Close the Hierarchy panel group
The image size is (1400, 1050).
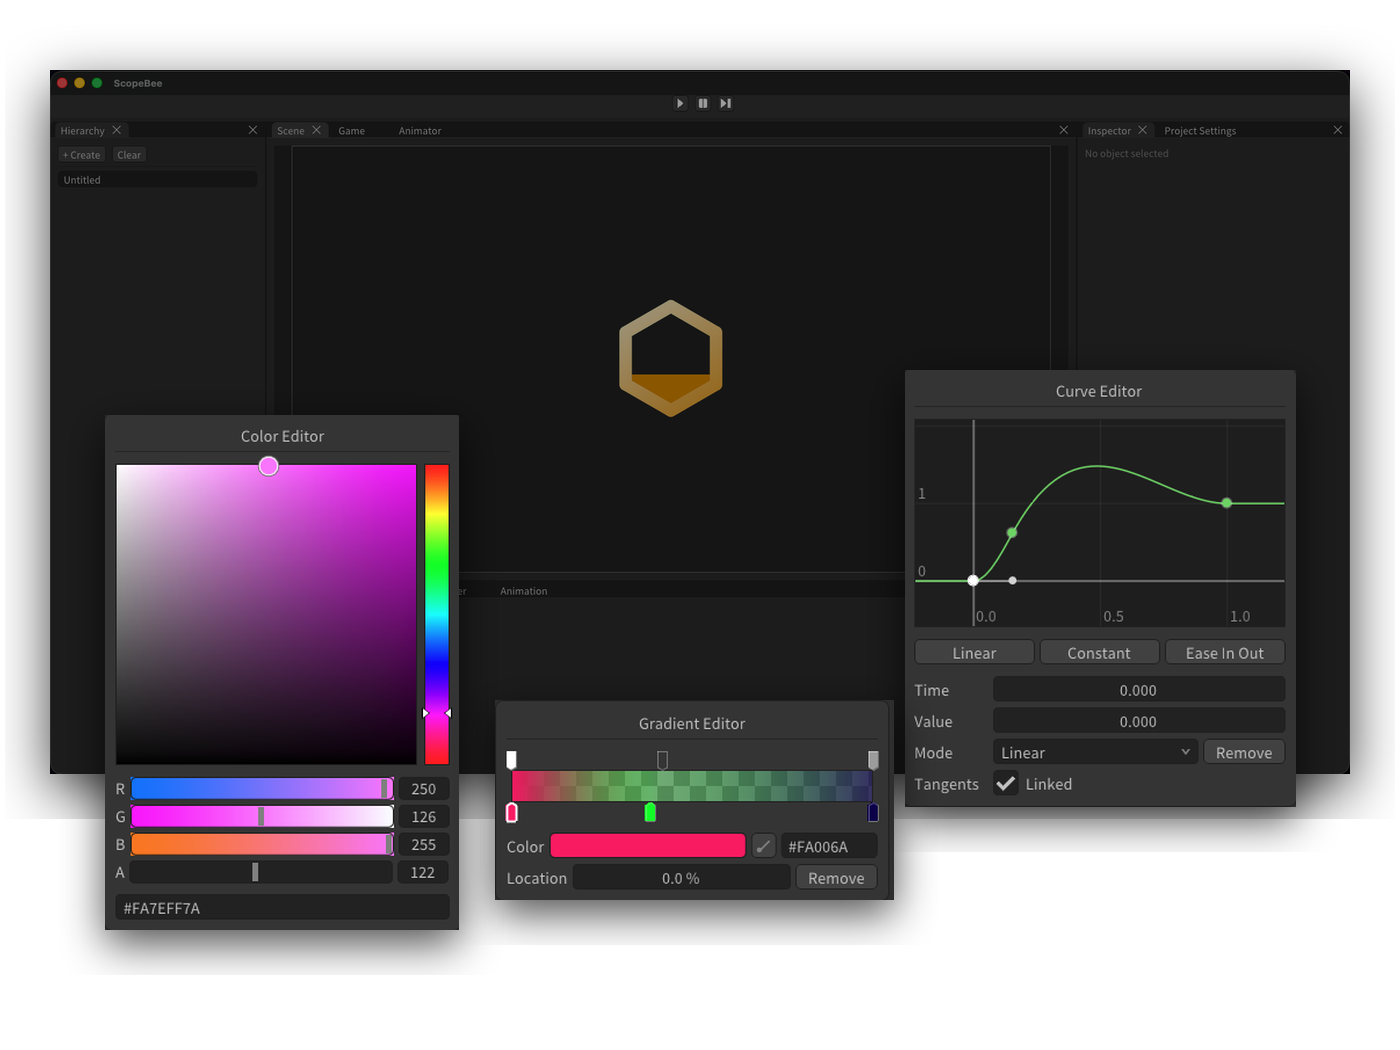(x=253, y=130)
